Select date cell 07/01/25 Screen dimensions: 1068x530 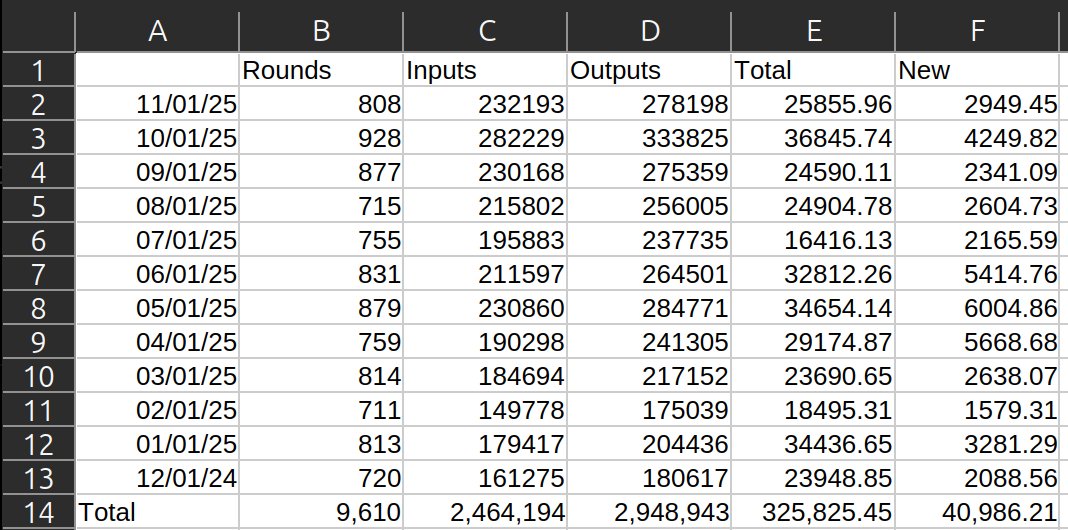(x=157, y=240)
